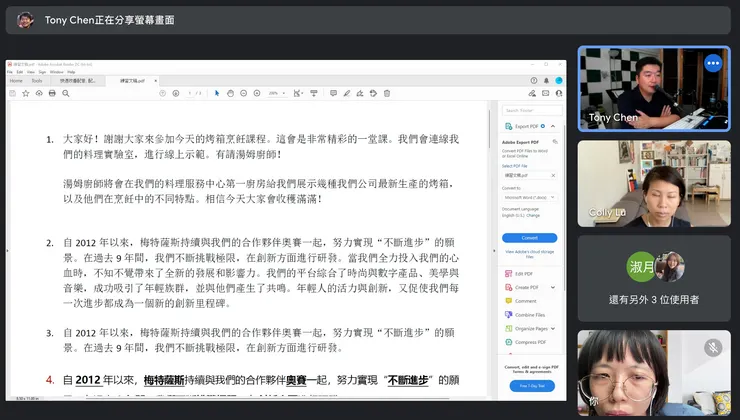Viewport: 740px width, 420px height.
Task: Click the save file icon in Acrobat toolbar
Action: point(13,93)
